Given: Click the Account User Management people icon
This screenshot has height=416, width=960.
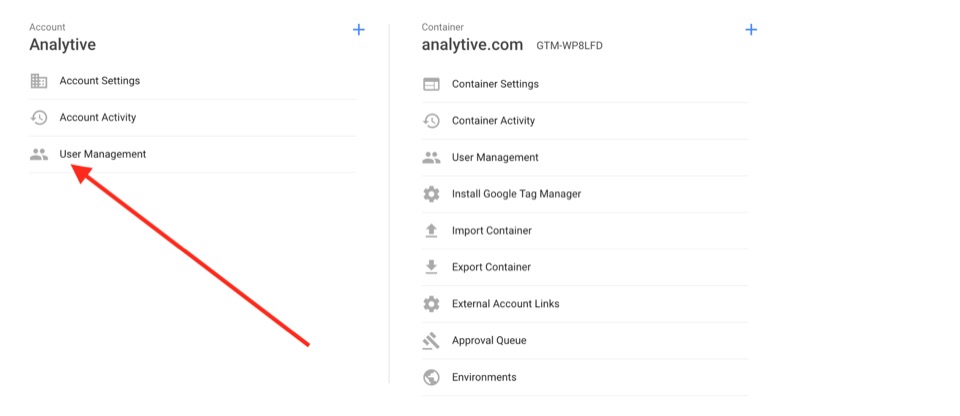Looking at the screenshot, I should (x=39, y=154).
